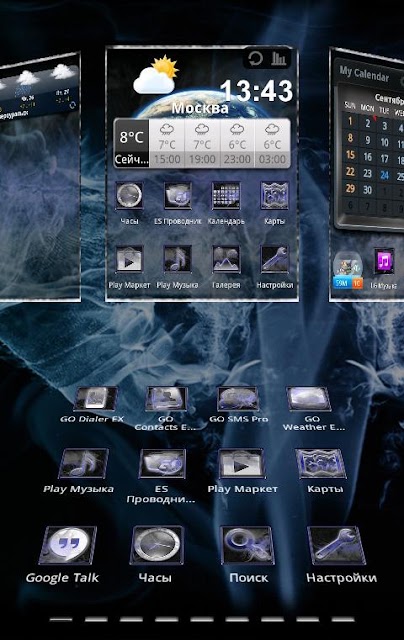Select the right My Calendar screen preview

point(366,175)
